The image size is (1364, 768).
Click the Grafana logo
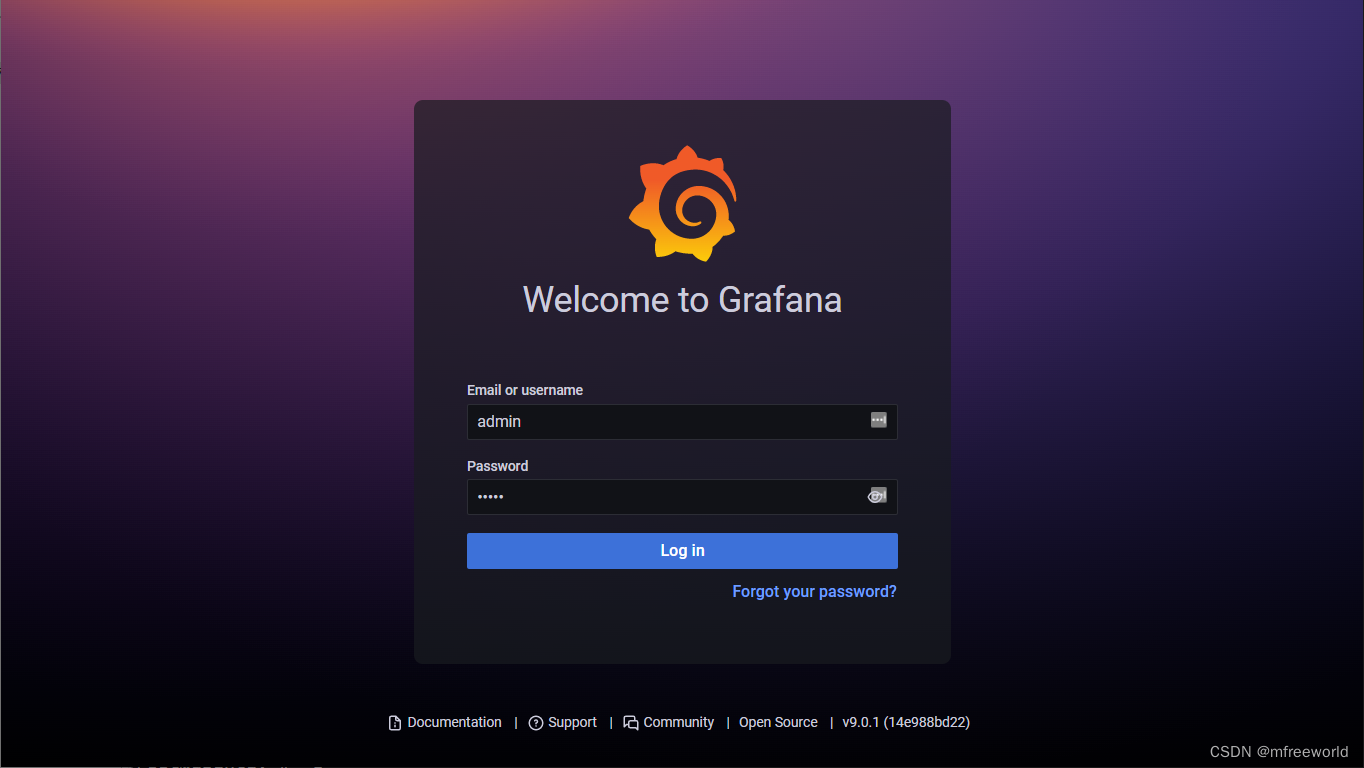pyautogui.click(x=682, y=203)
